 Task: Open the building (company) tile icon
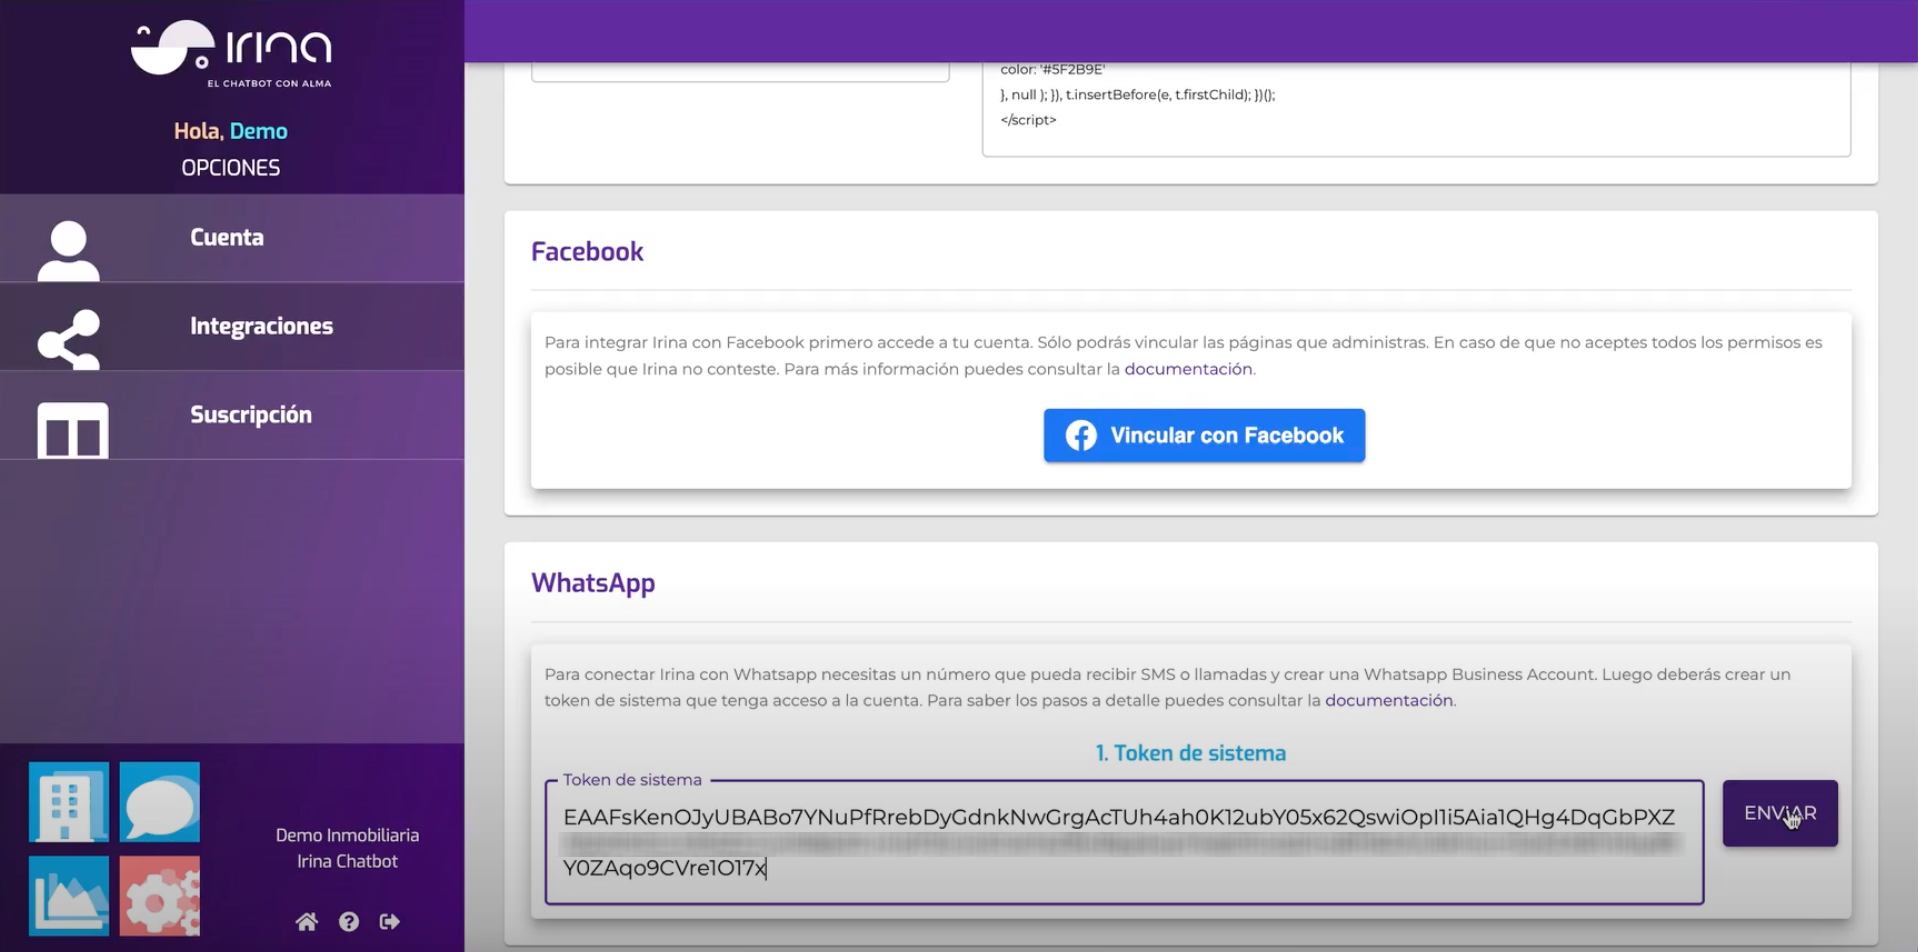click(69, 802)
